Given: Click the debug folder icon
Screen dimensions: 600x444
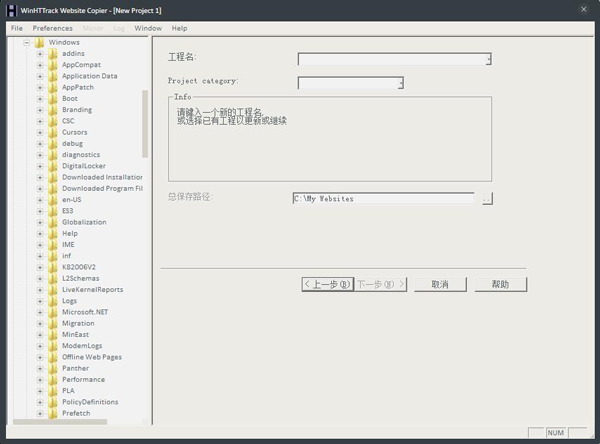Looking at the screenshot, I should tap(53, 144).
